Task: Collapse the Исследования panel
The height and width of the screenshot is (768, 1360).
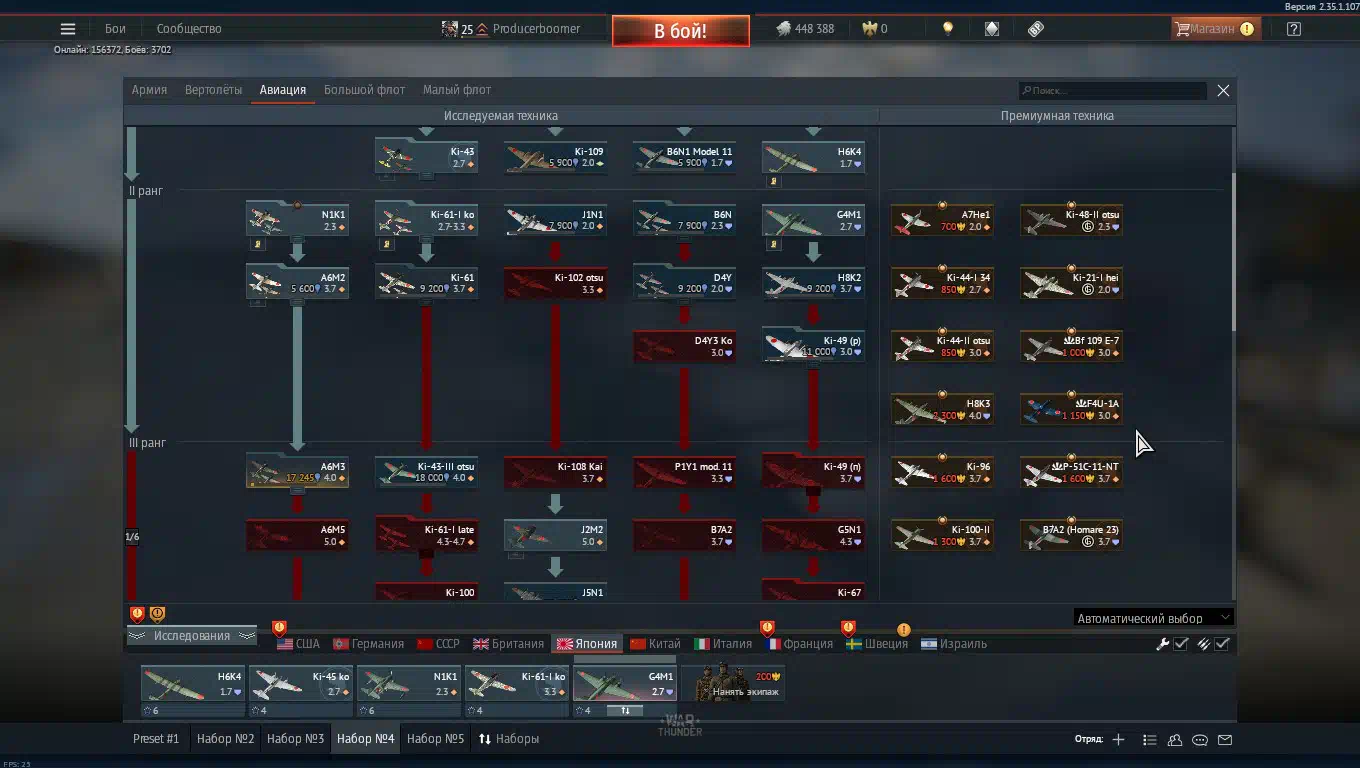Action: pos(191,636)
